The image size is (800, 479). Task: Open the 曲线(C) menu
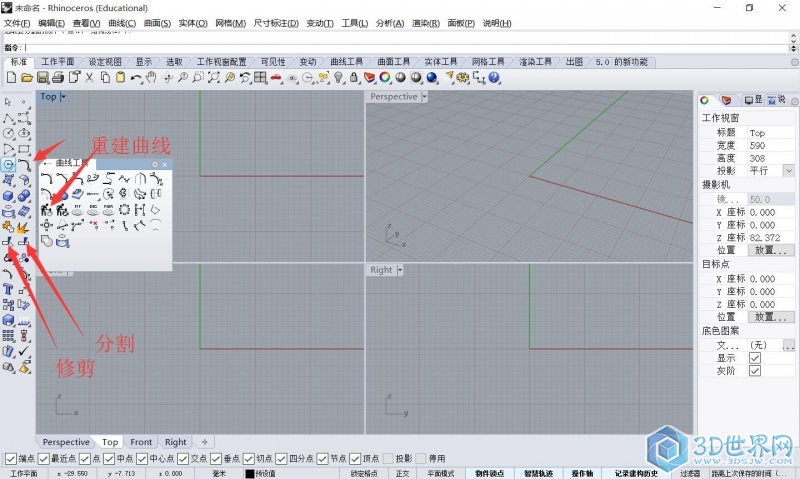click(122, 23)
